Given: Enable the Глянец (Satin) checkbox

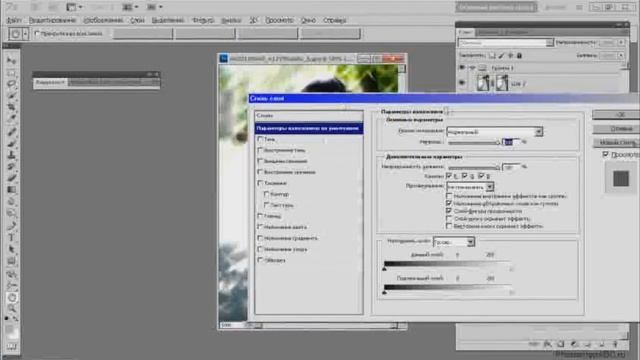Looking at the screenshot, I should pos(260,216).
